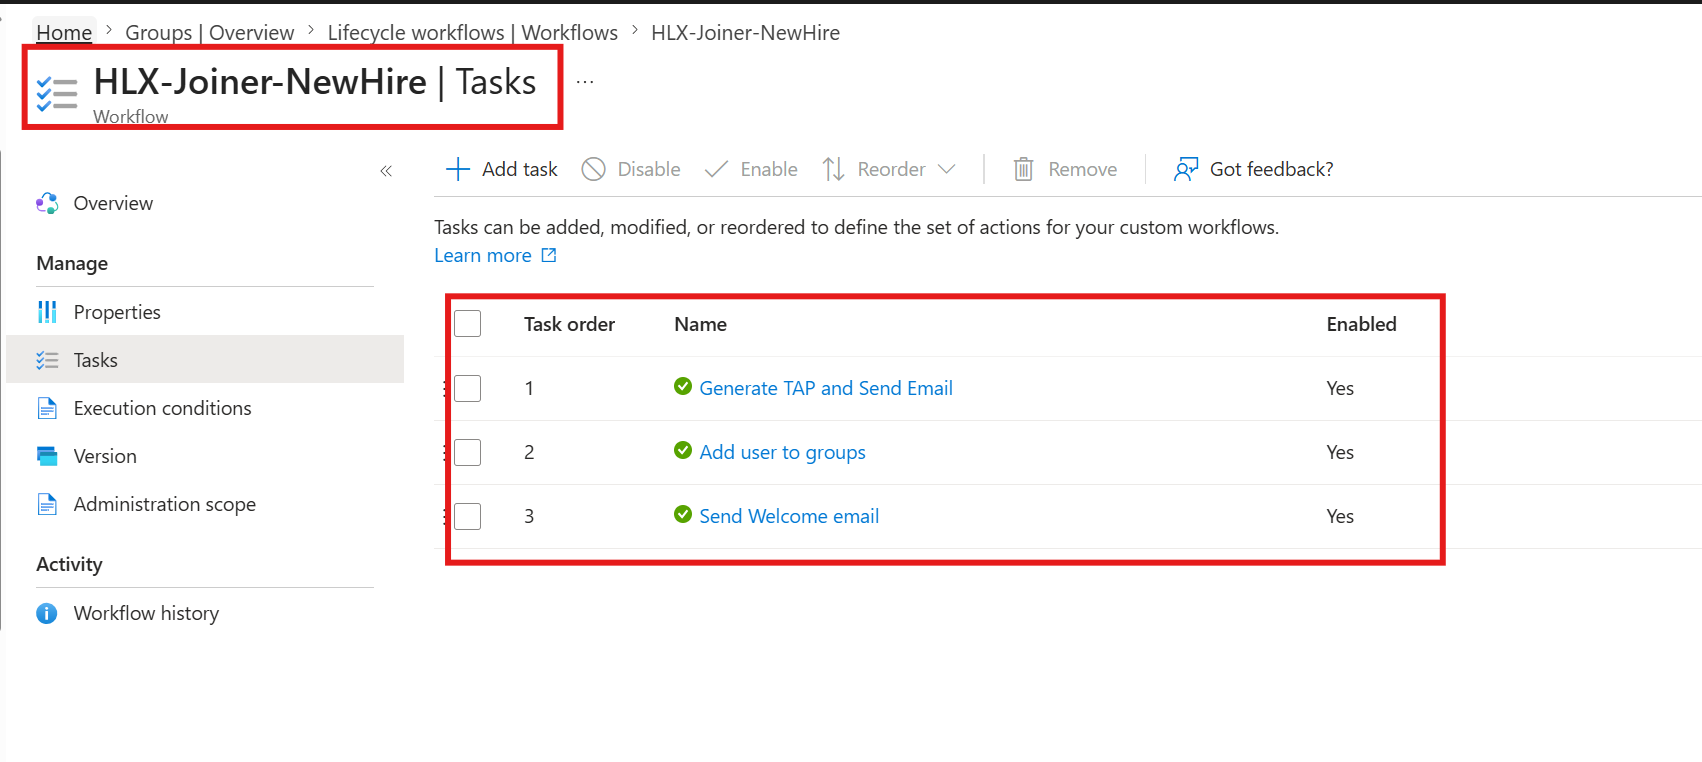This screenshot has height=762, width=1702.
Task: Expand the Reorder dropdown chevron
Action: click(x=947, y=169)
